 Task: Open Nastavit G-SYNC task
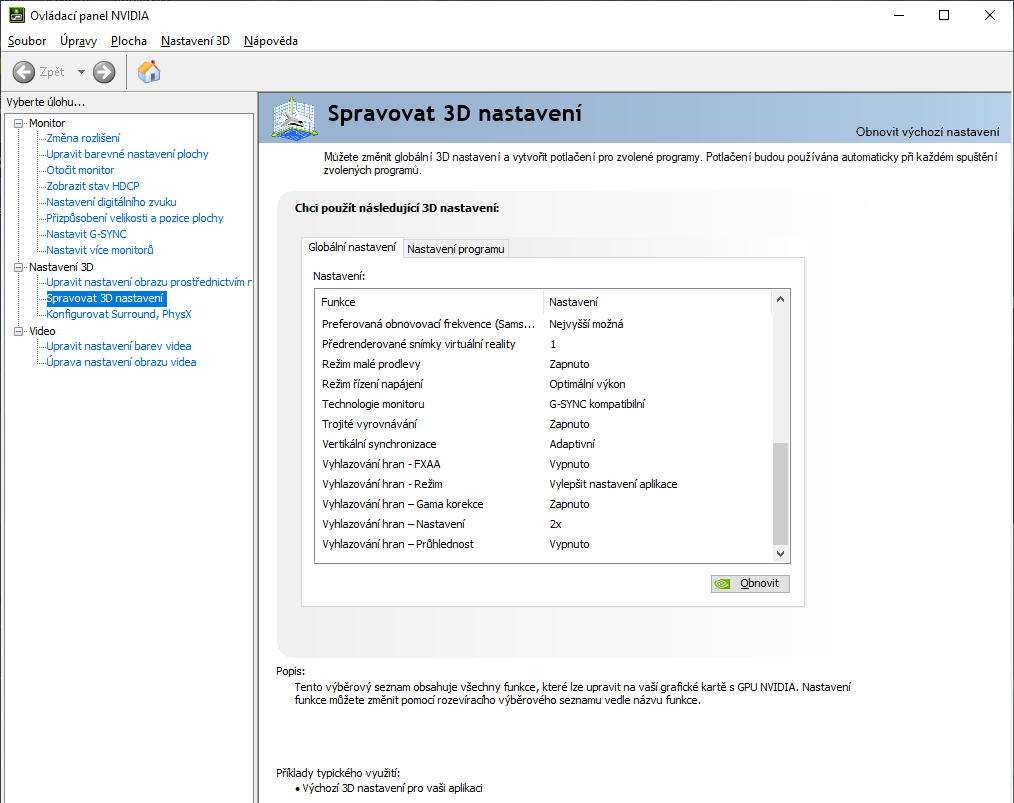point(86,234)
